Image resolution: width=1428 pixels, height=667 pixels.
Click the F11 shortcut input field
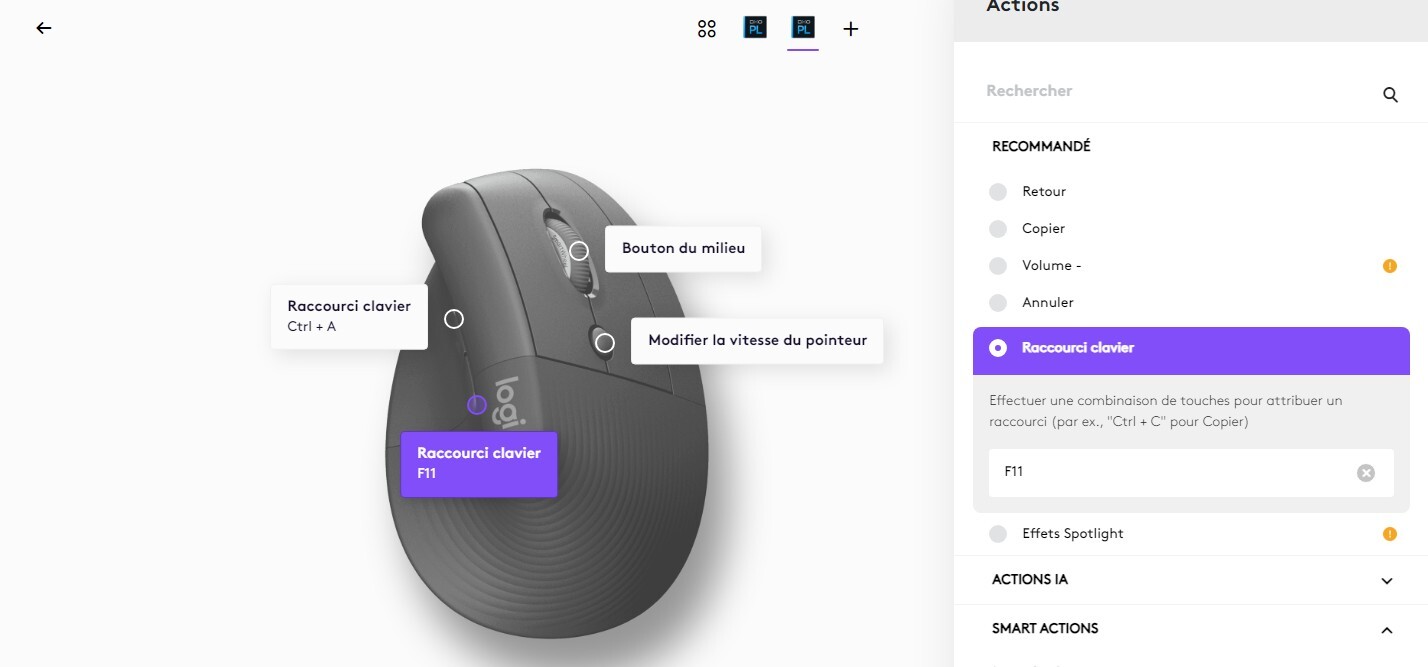(x=1170, y=472)
